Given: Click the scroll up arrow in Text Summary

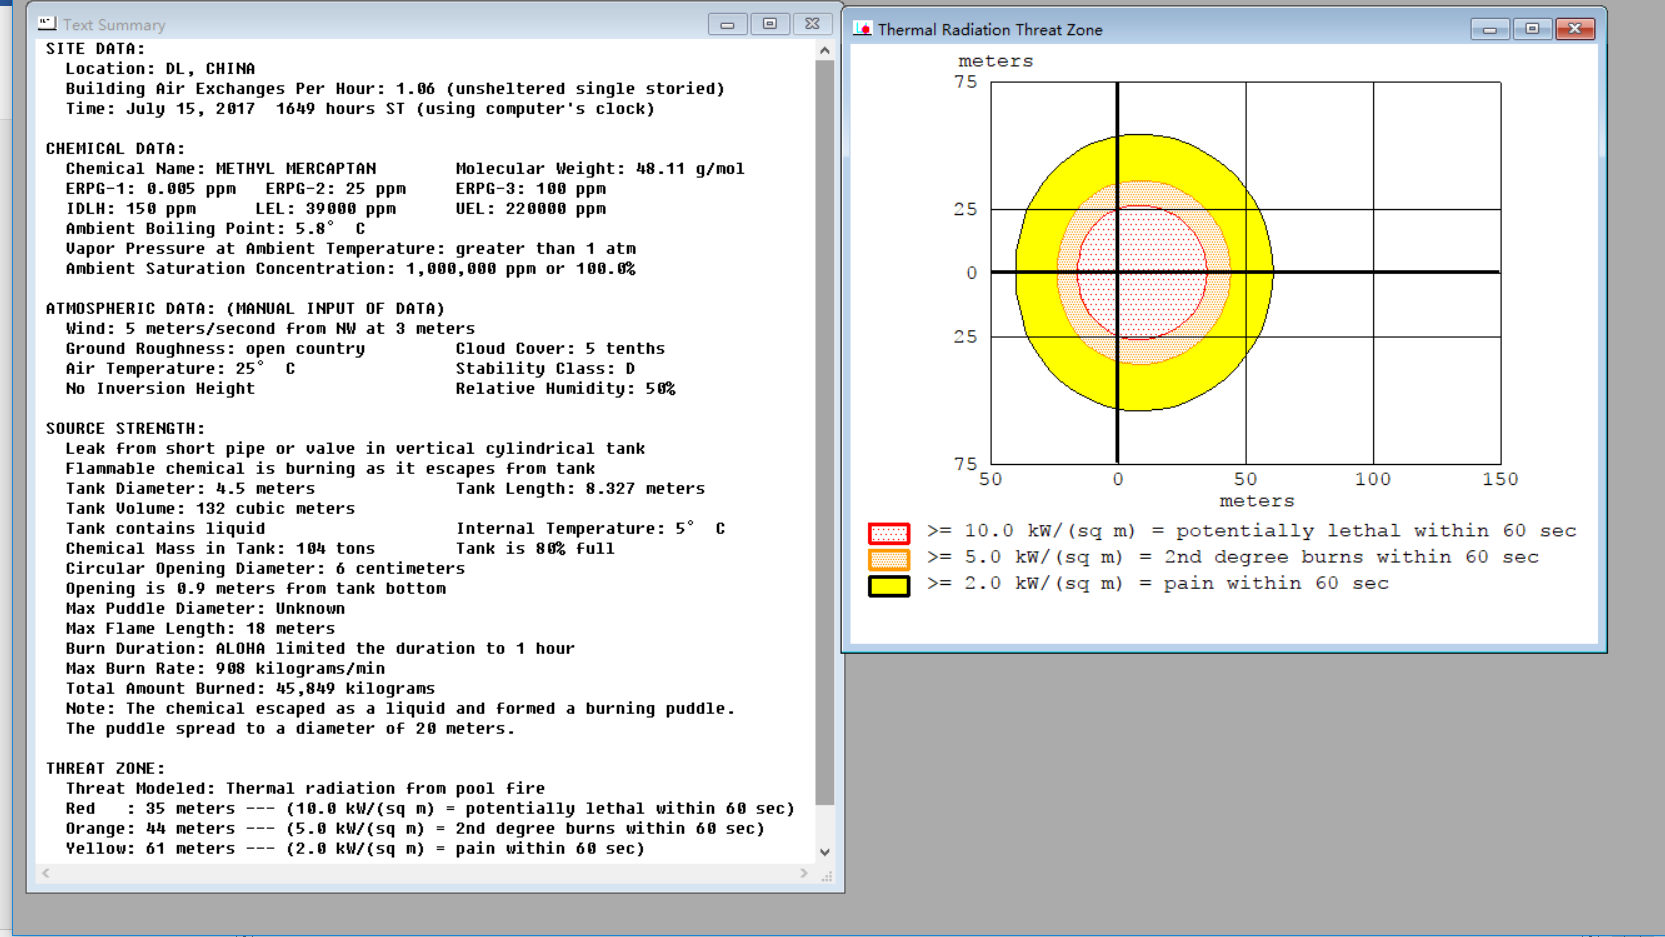Looking at the screenshot, I should (824, 50).
